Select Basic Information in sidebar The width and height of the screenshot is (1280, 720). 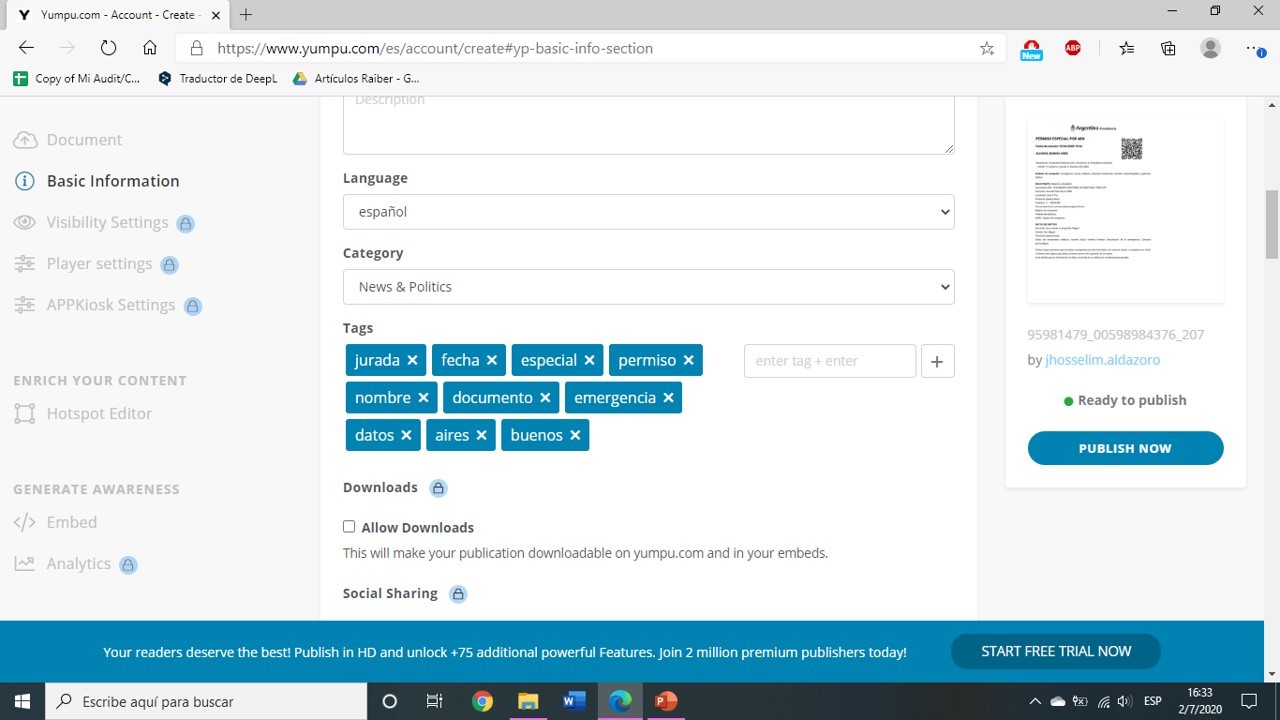coord(113,181)
